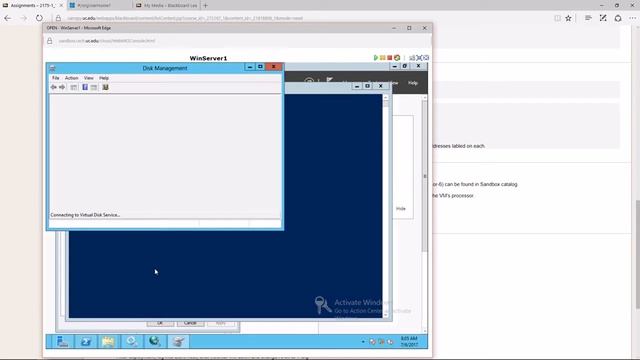Click the Edge share icon
This screenshot has height=360, width=640.
tap(618, 18)
